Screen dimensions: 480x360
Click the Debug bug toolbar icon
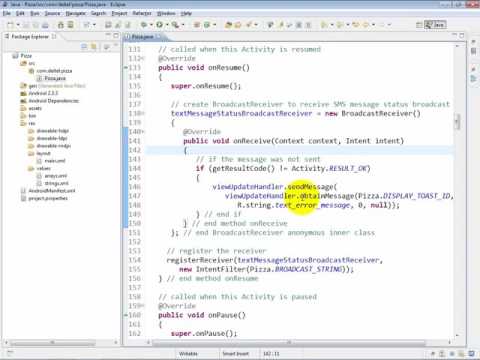[144, 25]
